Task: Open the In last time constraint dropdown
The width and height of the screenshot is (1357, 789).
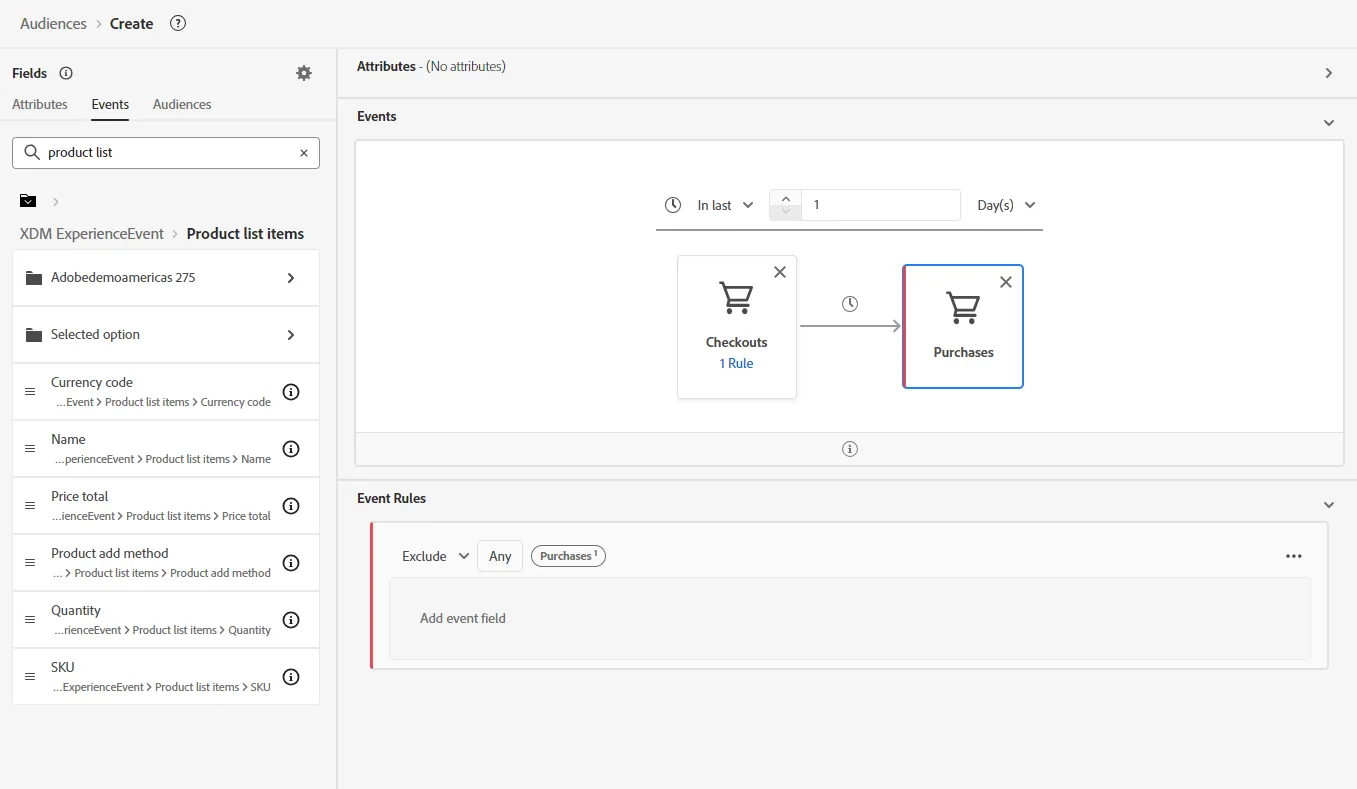Action: (725, 205)
